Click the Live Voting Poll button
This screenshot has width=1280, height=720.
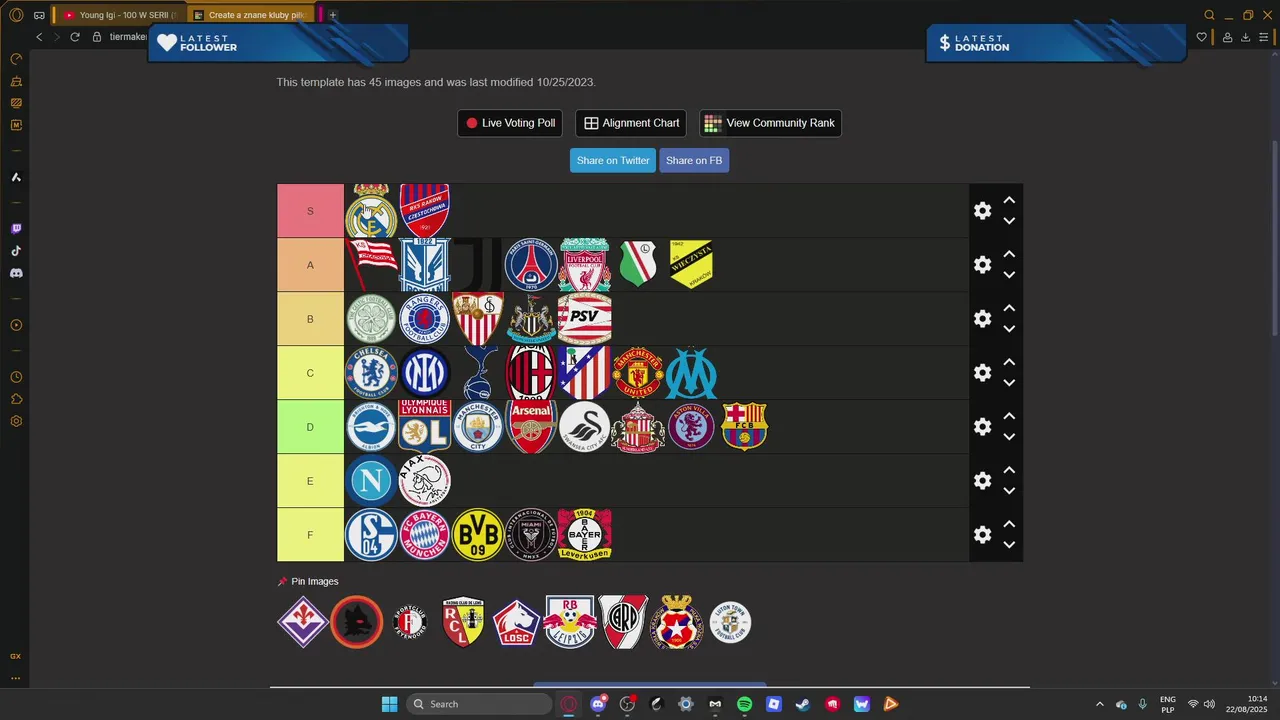510,123
